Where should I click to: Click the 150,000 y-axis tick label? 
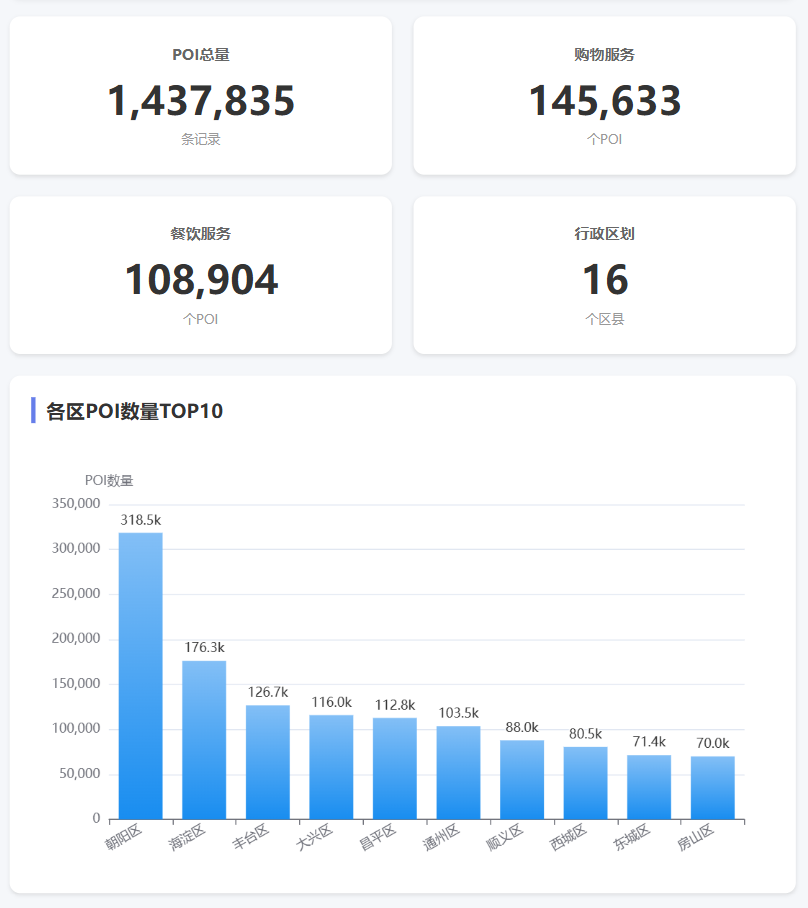76,684
